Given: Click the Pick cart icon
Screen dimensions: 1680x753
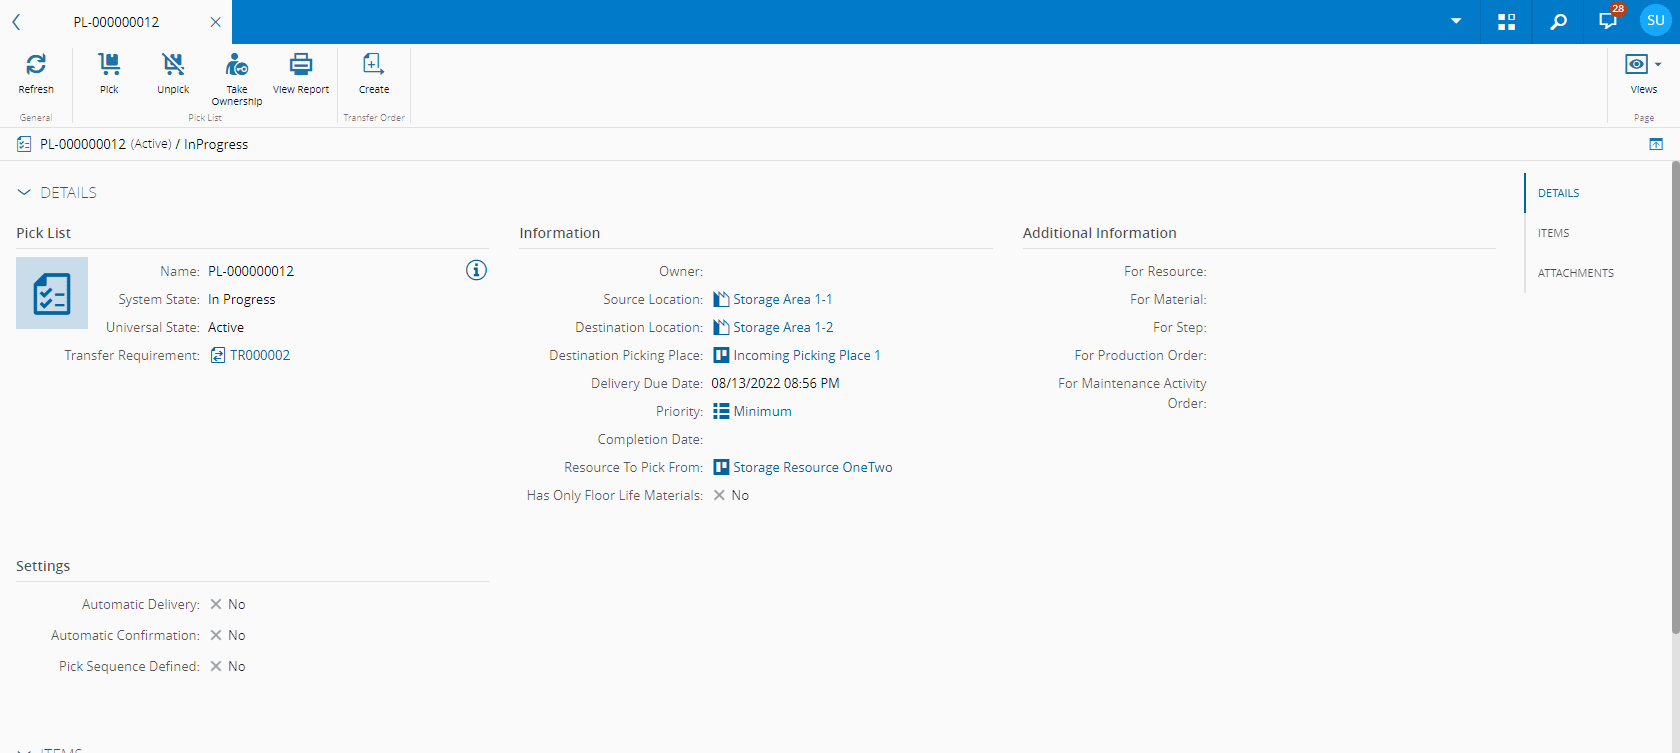Looking at the screenshot, I should click(x=109, y=64).
